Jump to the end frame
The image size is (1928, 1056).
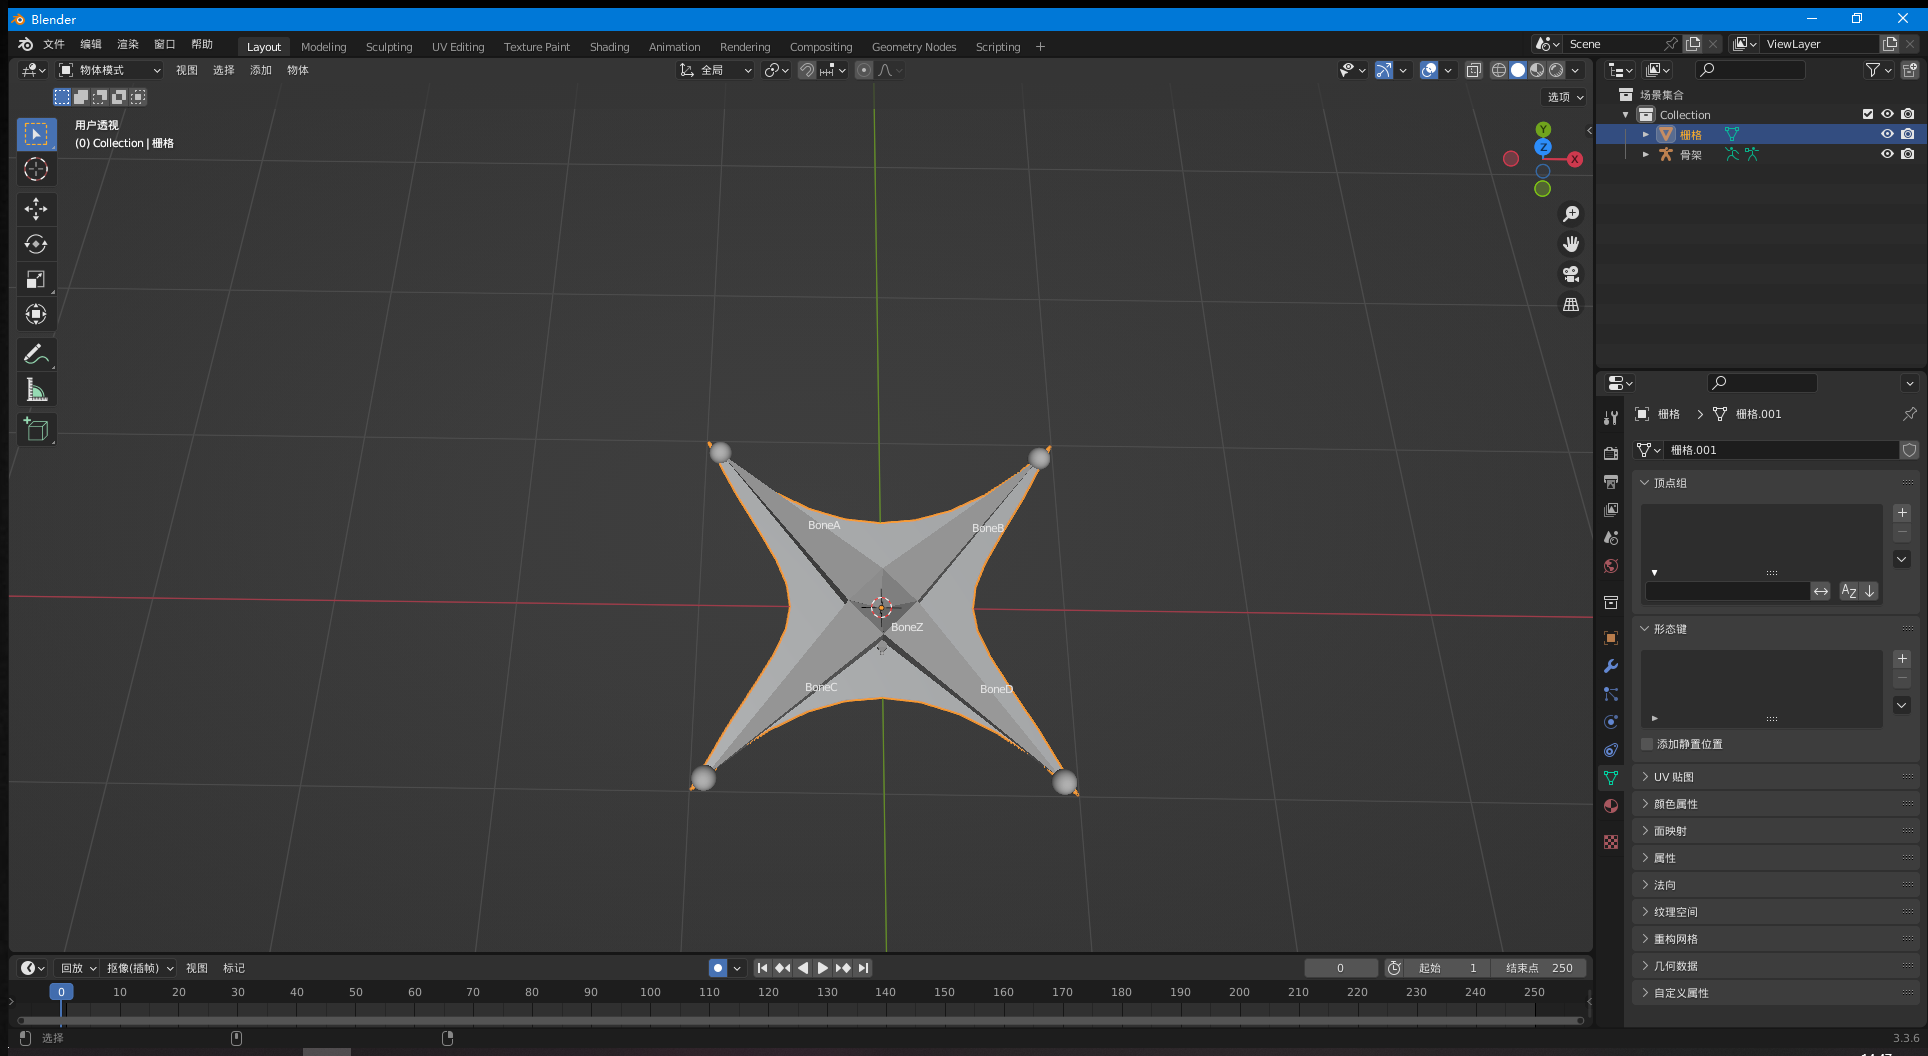[x=863, y=968]
